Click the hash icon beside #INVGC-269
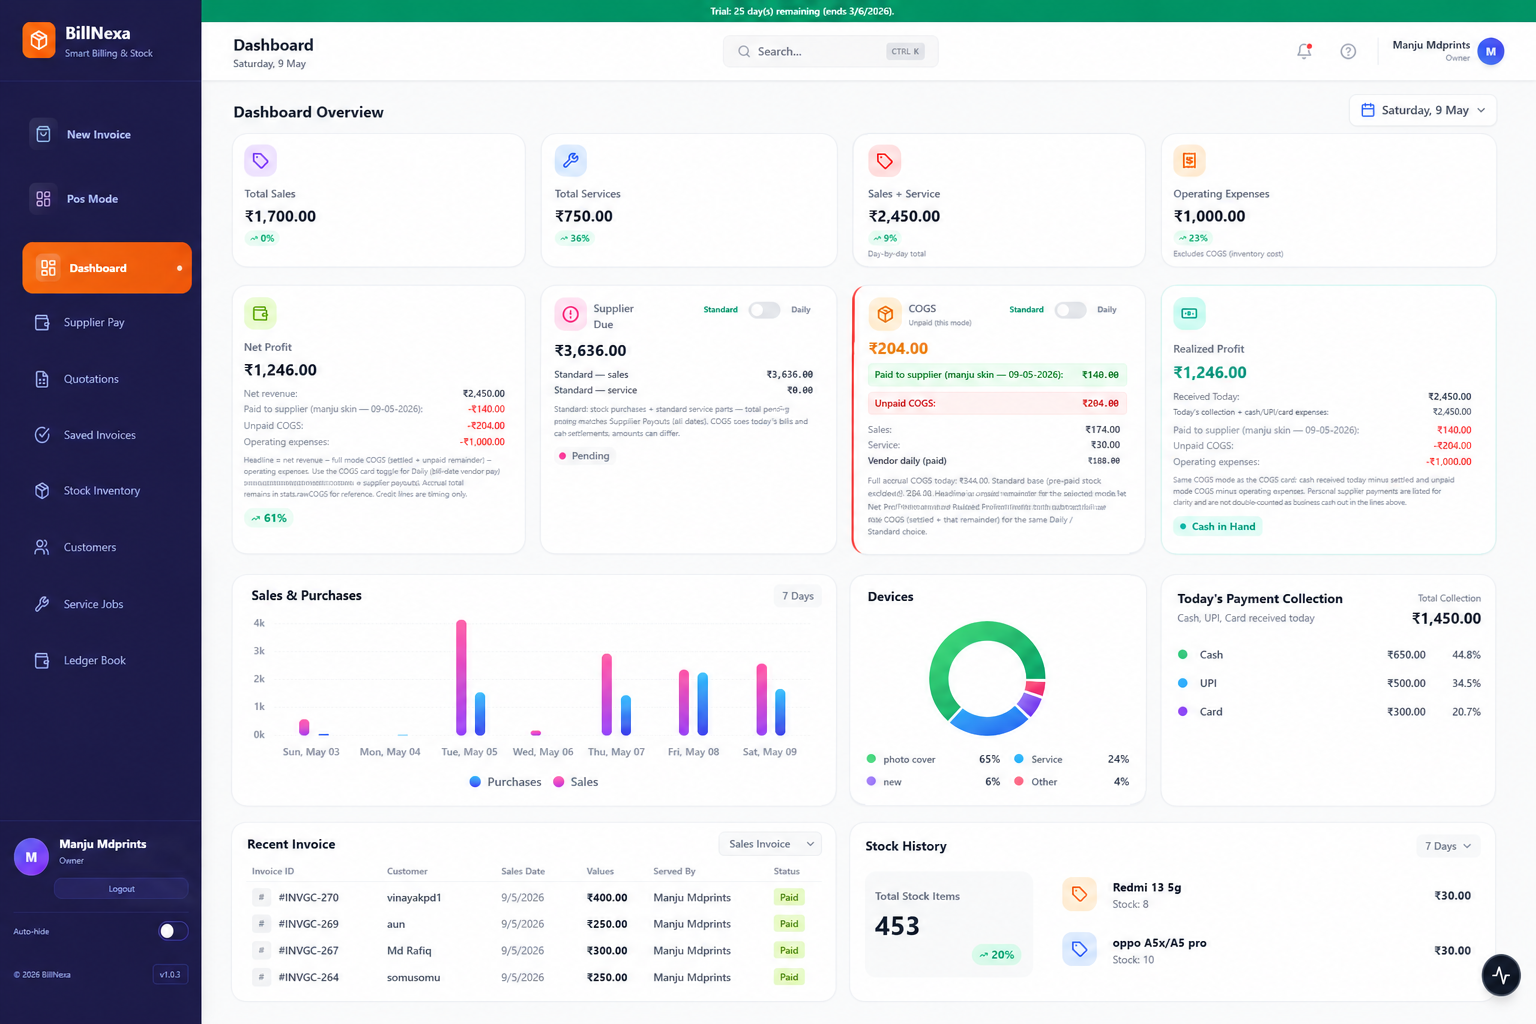 click(x=261, y=924)
